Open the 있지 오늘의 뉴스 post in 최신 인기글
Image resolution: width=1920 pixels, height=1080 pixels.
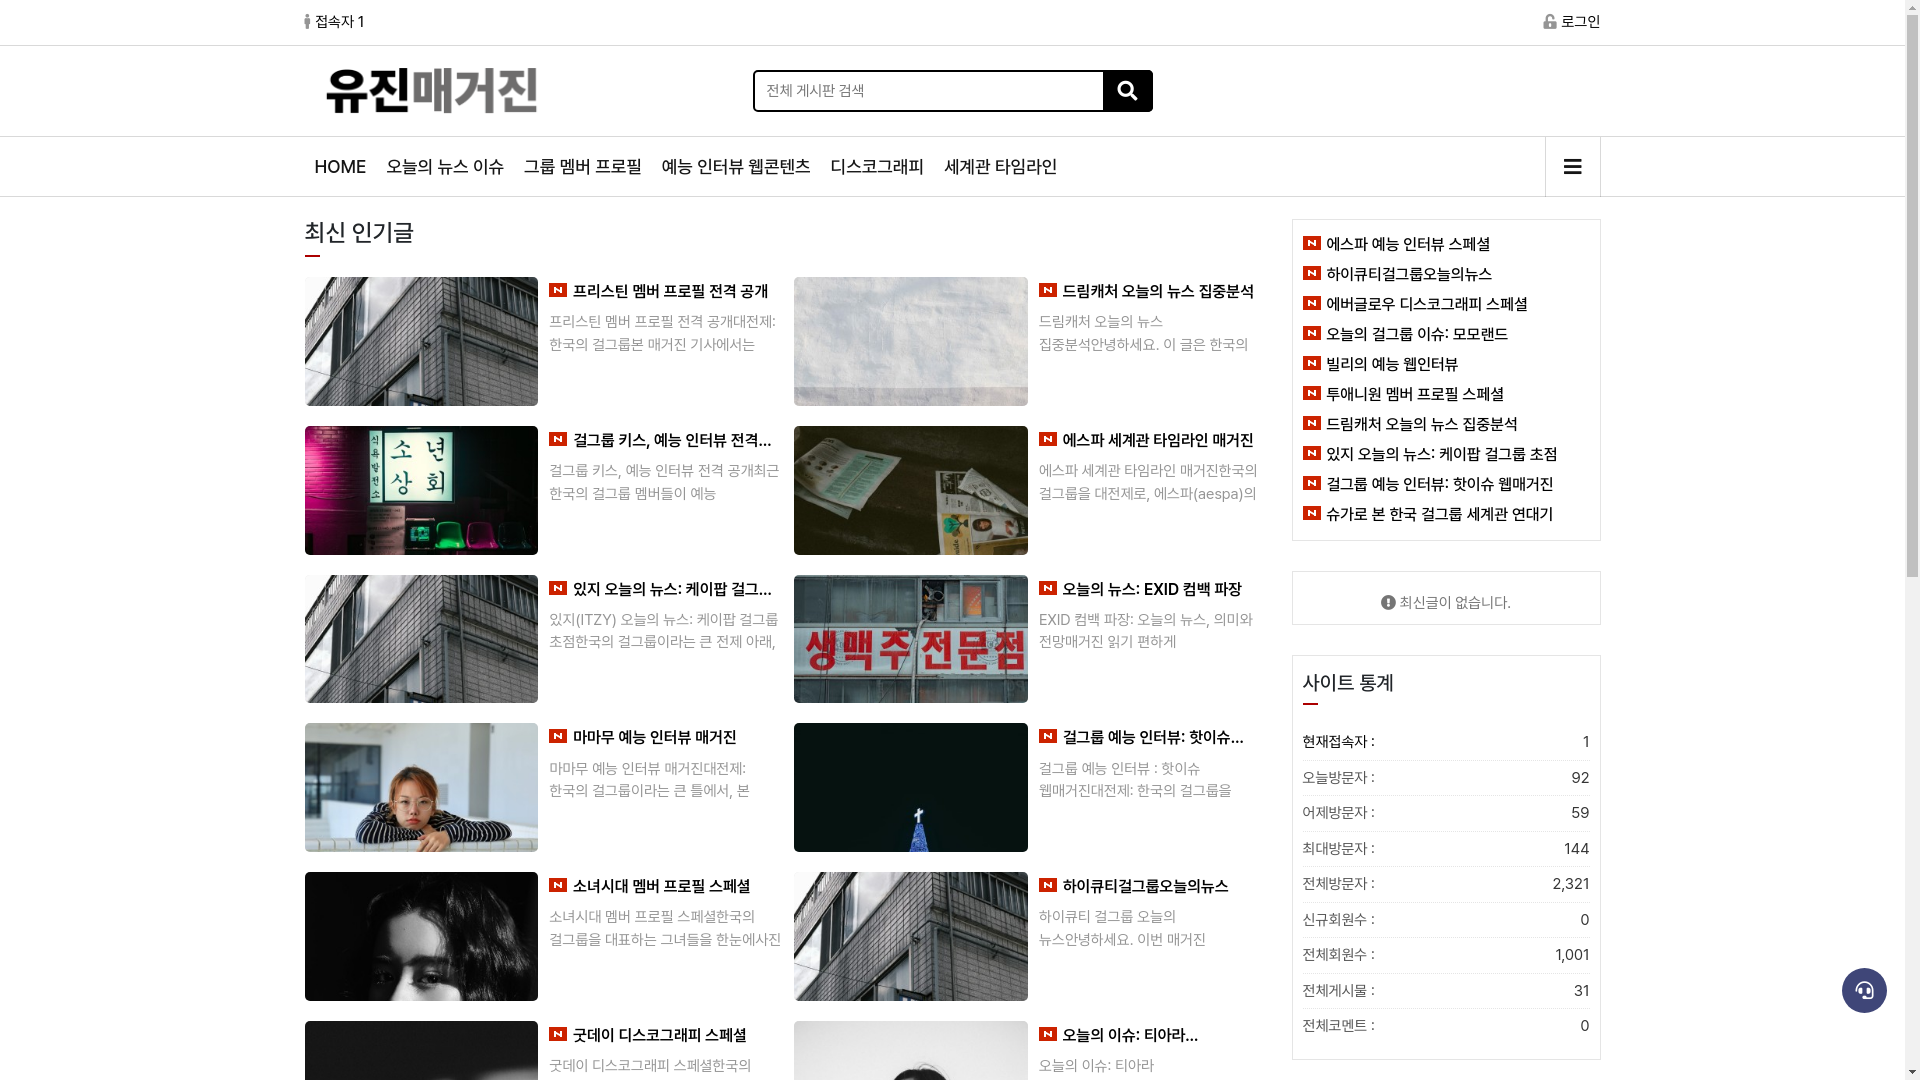[x=672, y=589]
